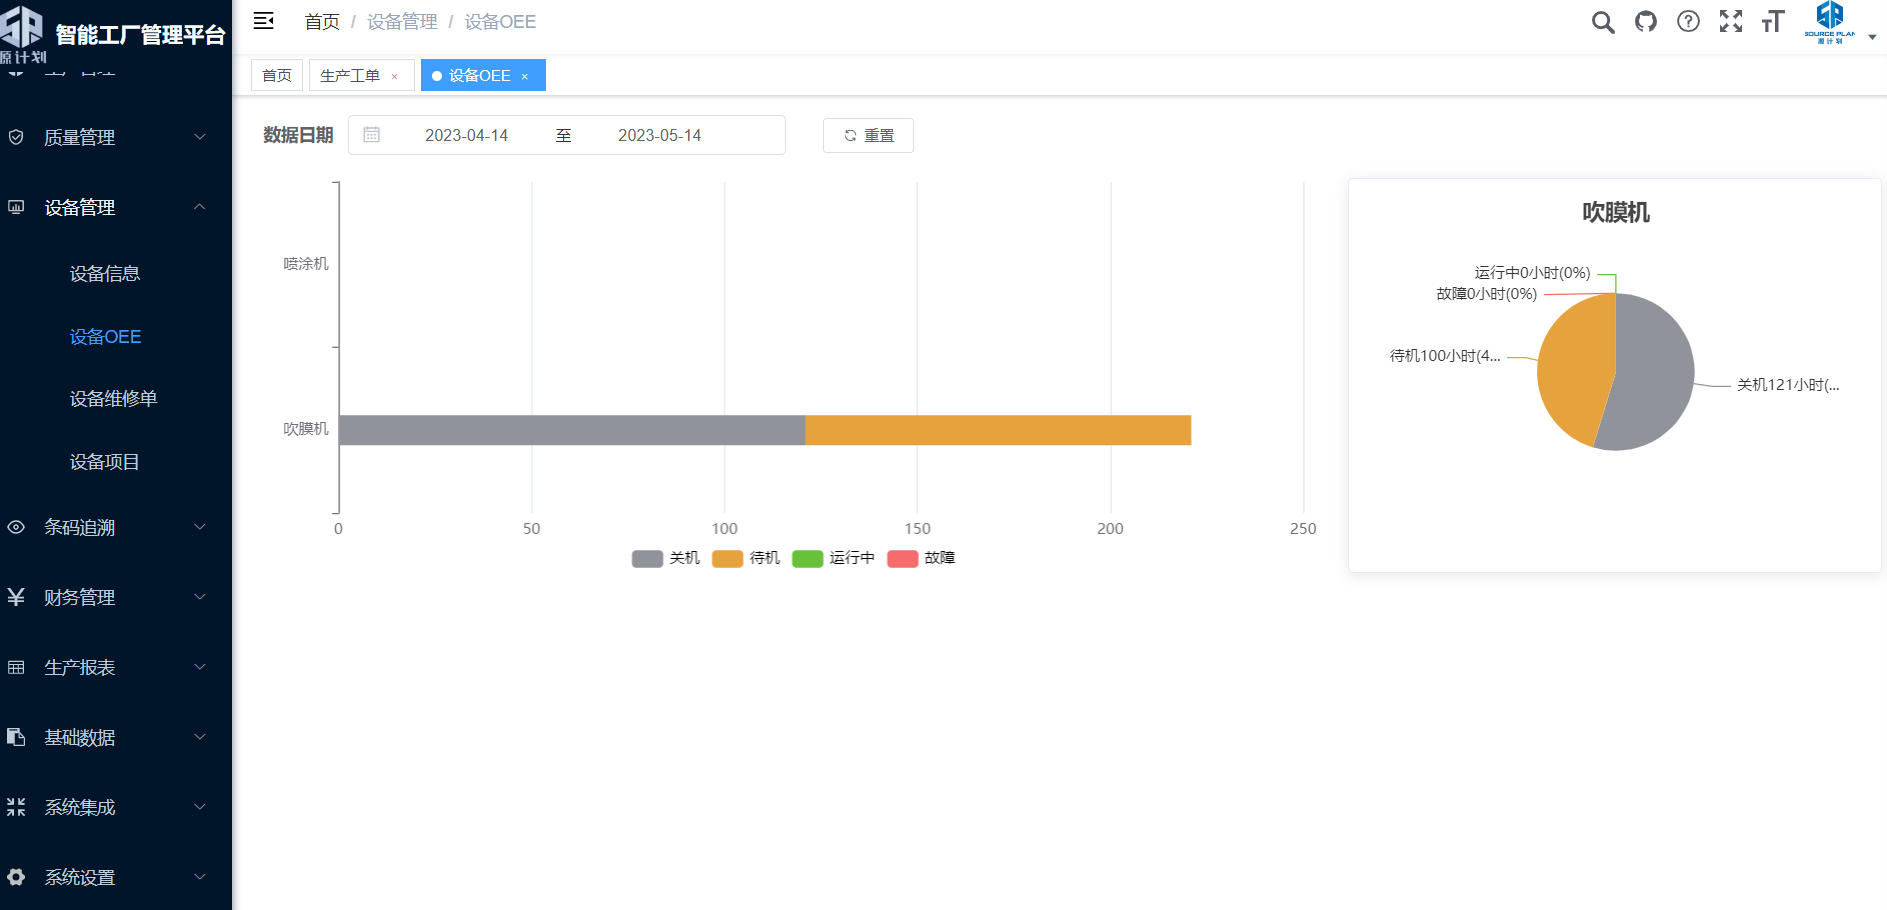Toggle fullscreen mode icon

click(x=1731, y=22)
